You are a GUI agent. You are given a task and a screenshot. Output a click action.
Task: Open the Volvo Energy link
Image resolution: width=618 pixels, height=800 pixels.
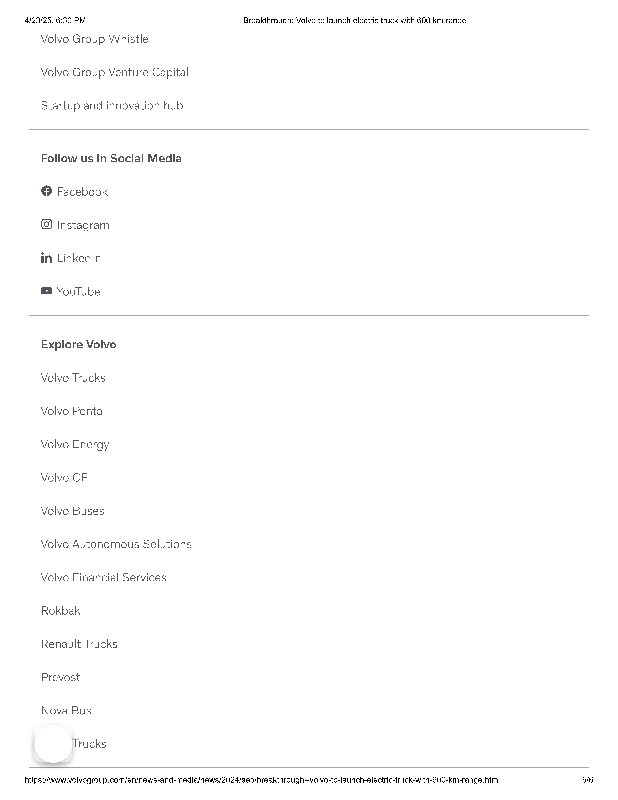pyautogui.click(x=75, y=444)
